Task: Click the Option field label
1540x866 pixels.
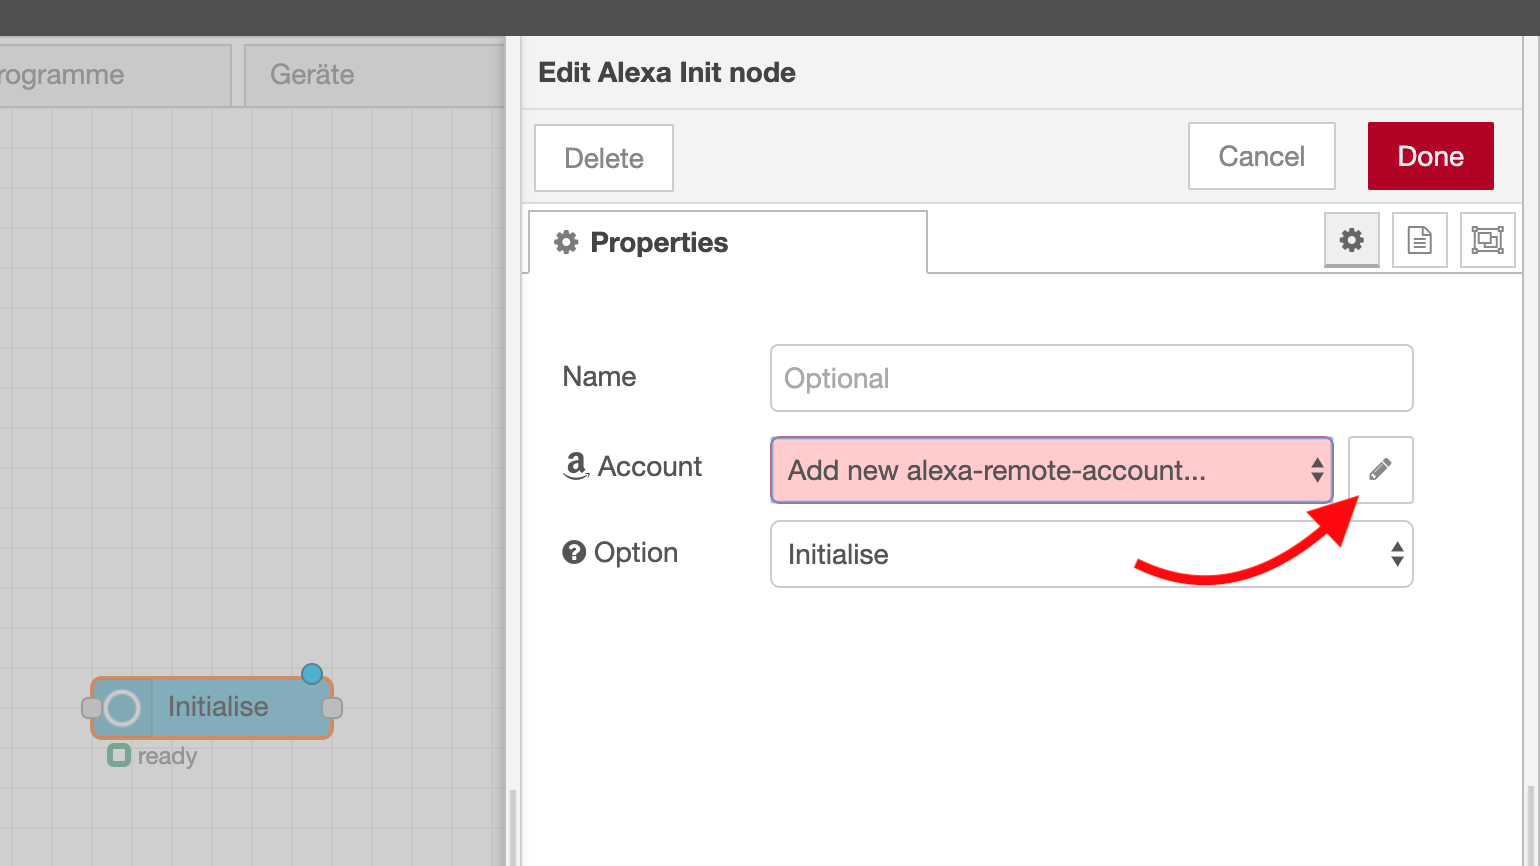Action: [x=636, y=553]
